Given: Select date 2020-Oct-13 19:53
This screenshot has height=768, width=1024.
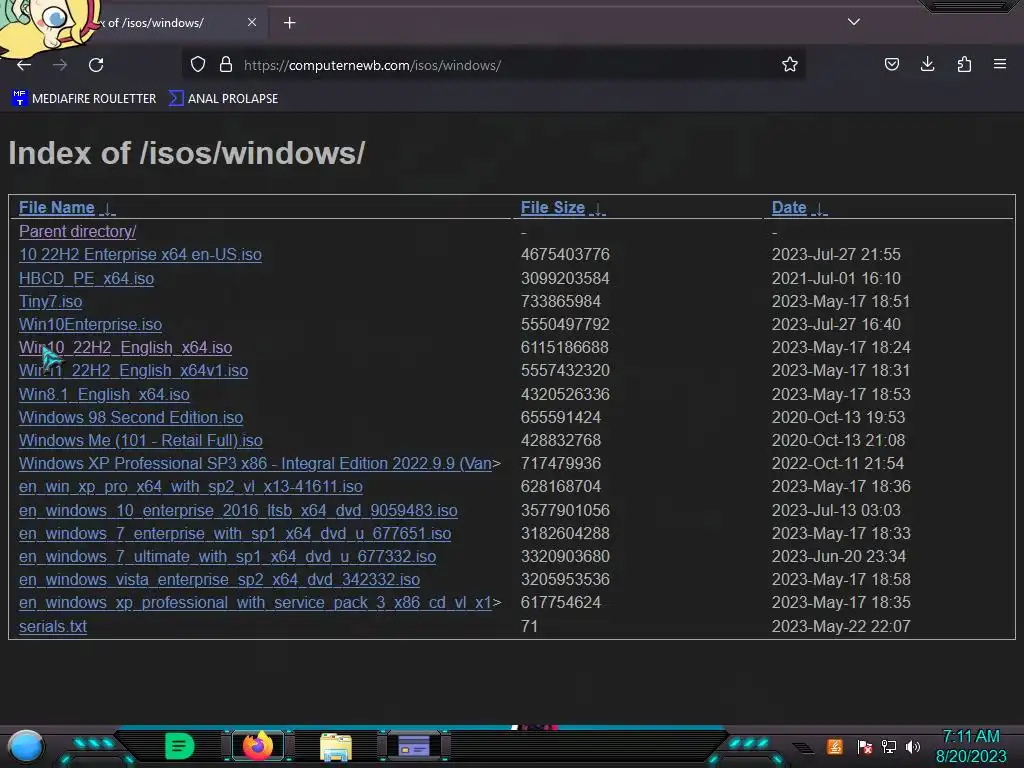Looking at the screenshot, I should (x=839, y=417).
